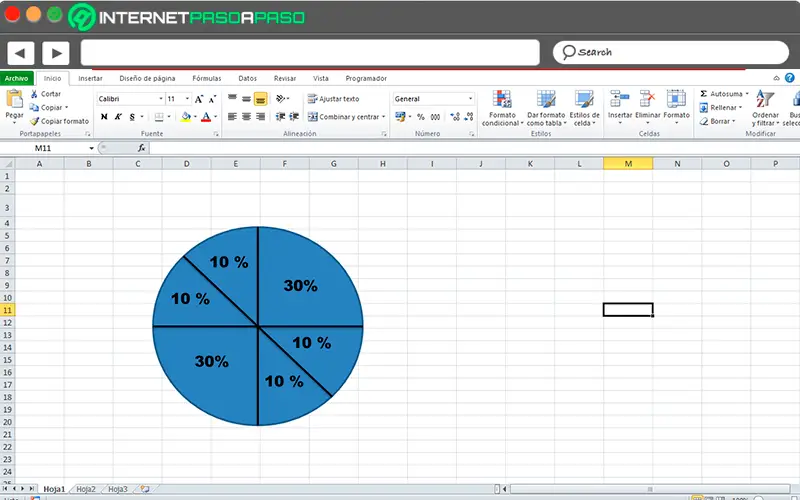Open the Autosuma dropdown arrow

click(747, 94)
